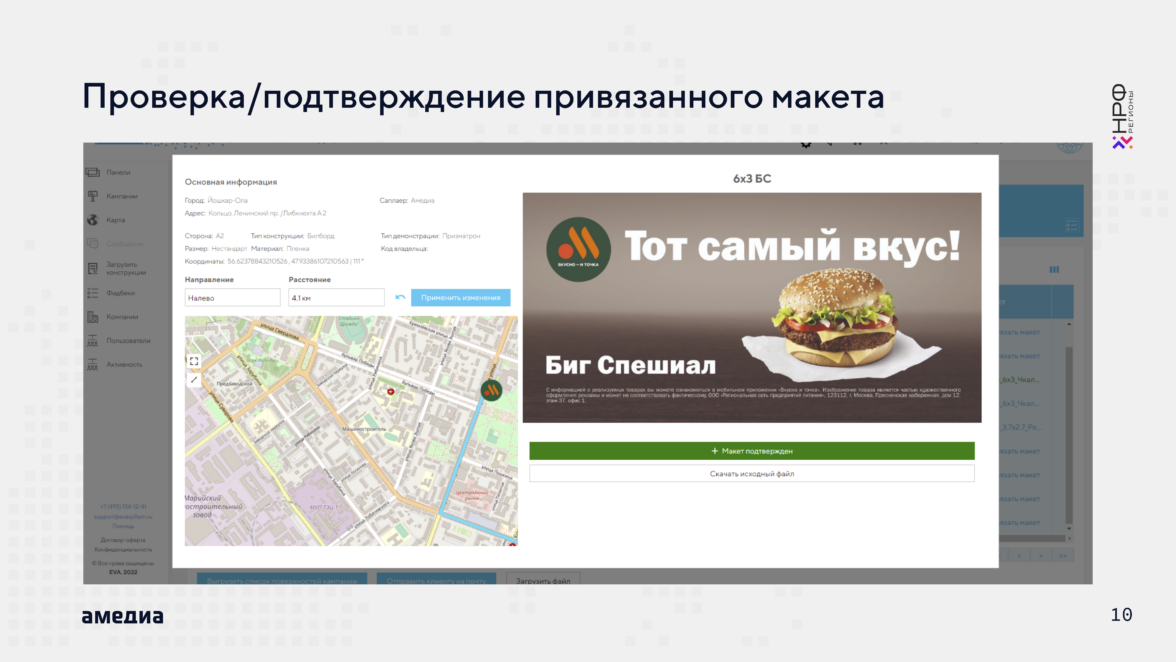Viewport: 1176px width, 662px height.
Task: Click the slide number 10
Action: pos(1121,615)
